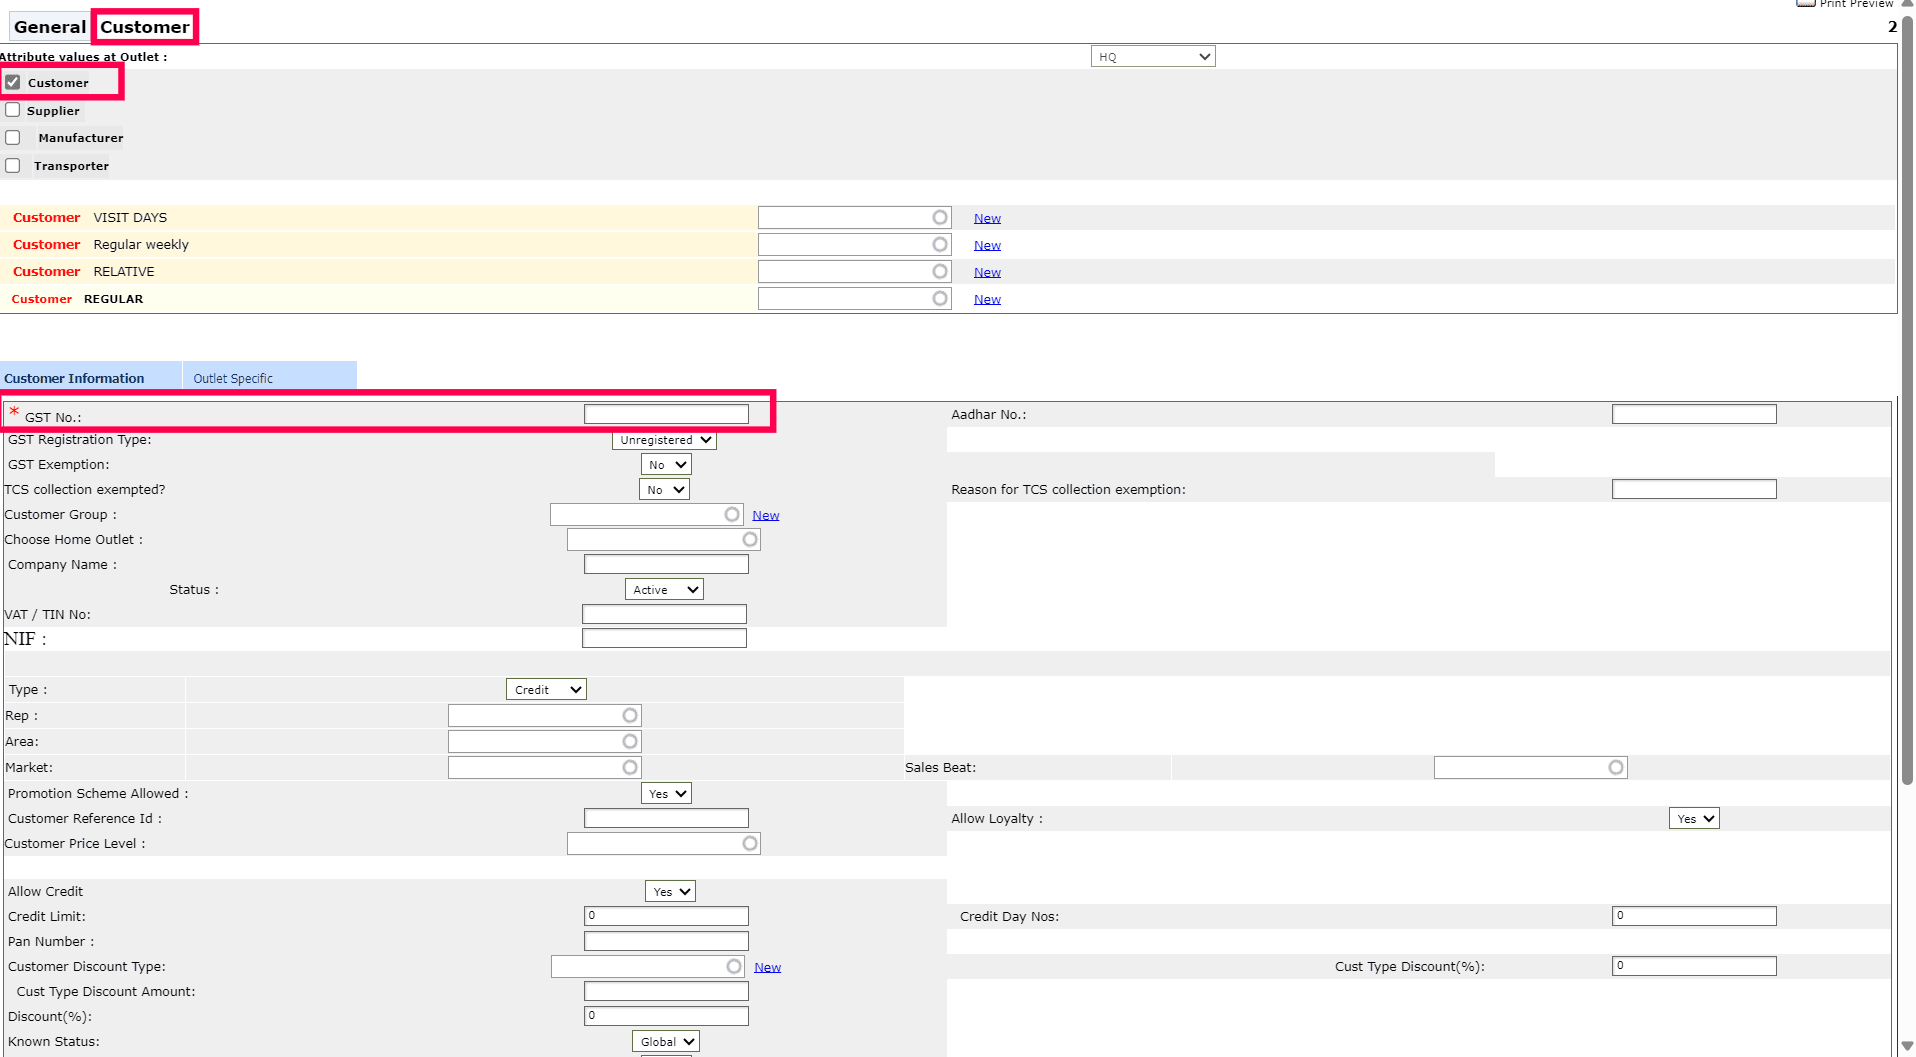Click New link beside Customer Discount Type
Screen dimensions: 1916x1057
768,967
